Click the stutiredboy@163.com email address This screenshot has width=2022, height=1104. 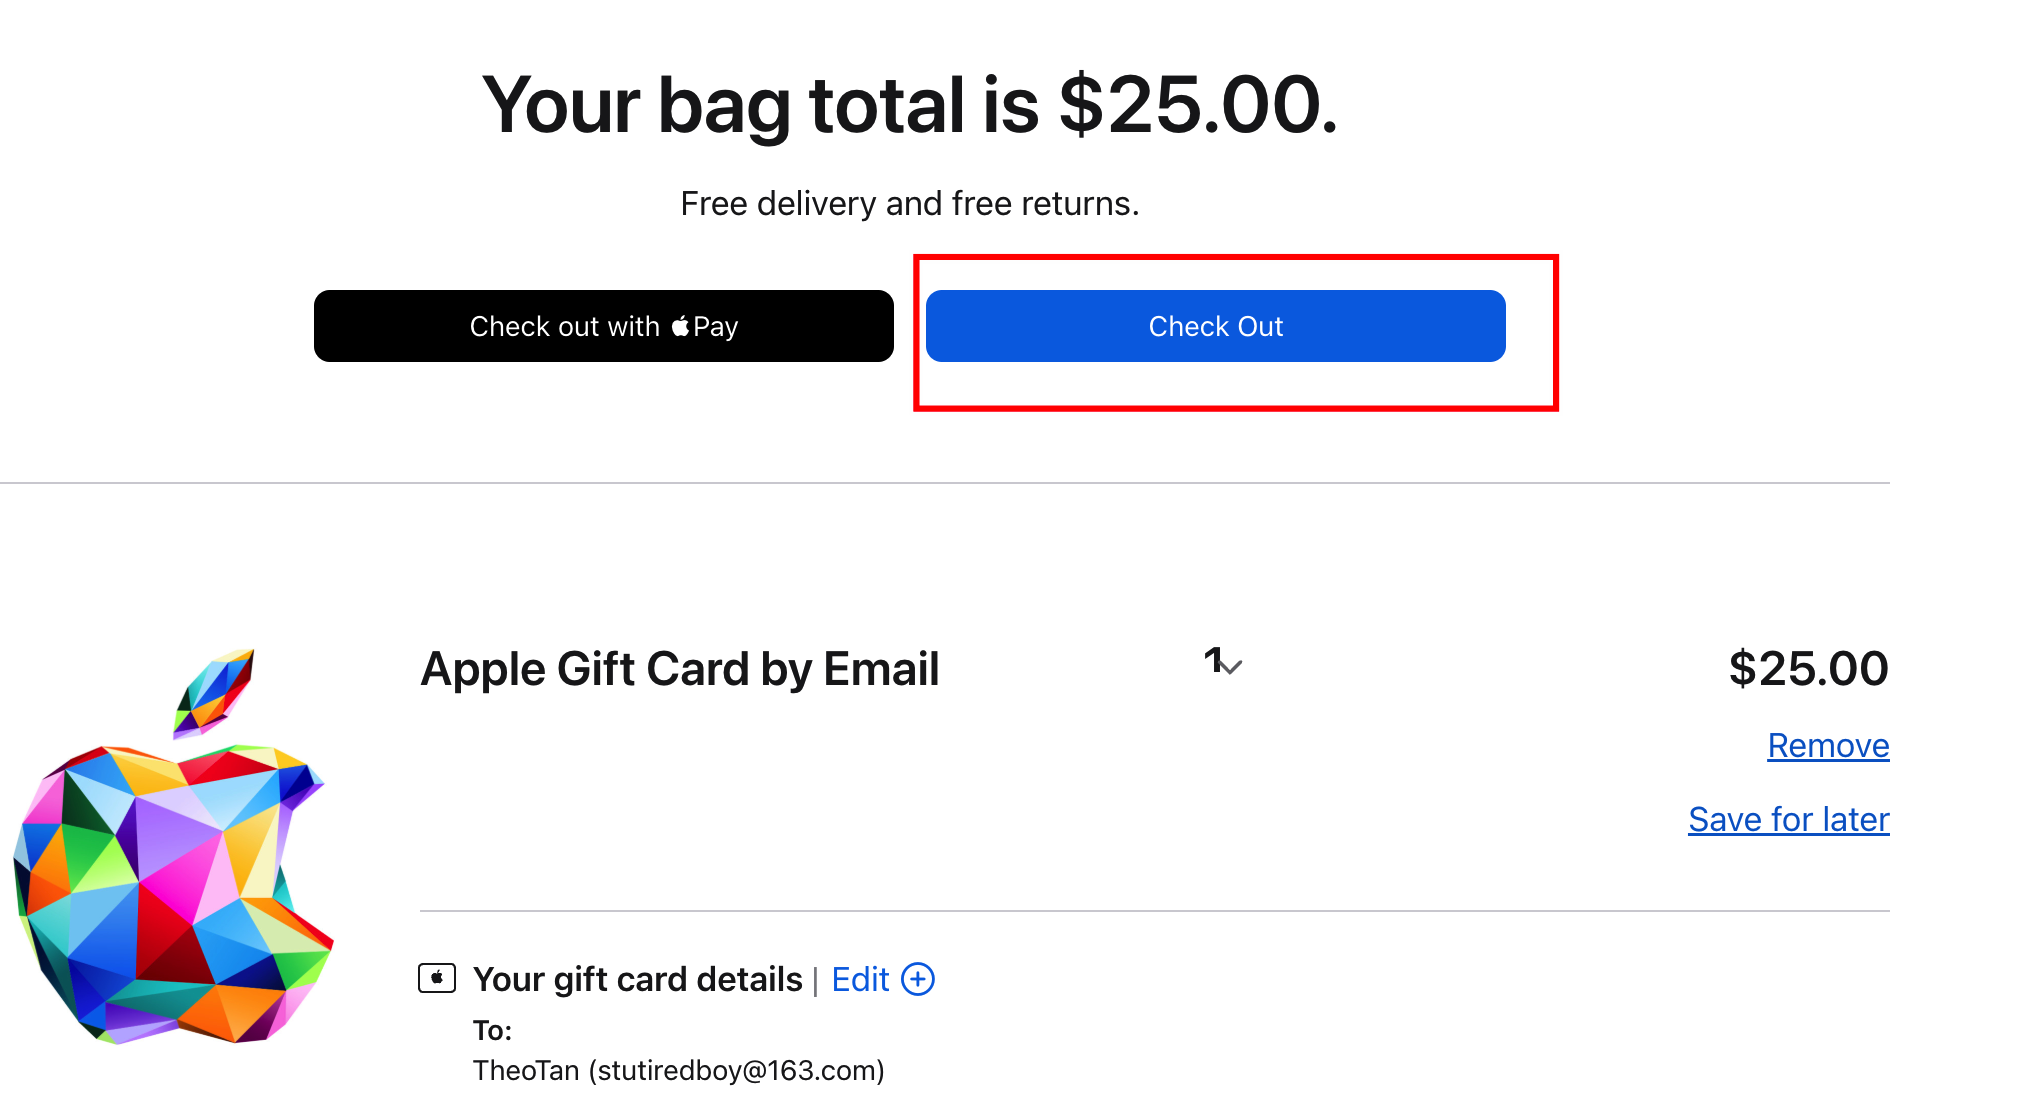[x=736, y=1071]
